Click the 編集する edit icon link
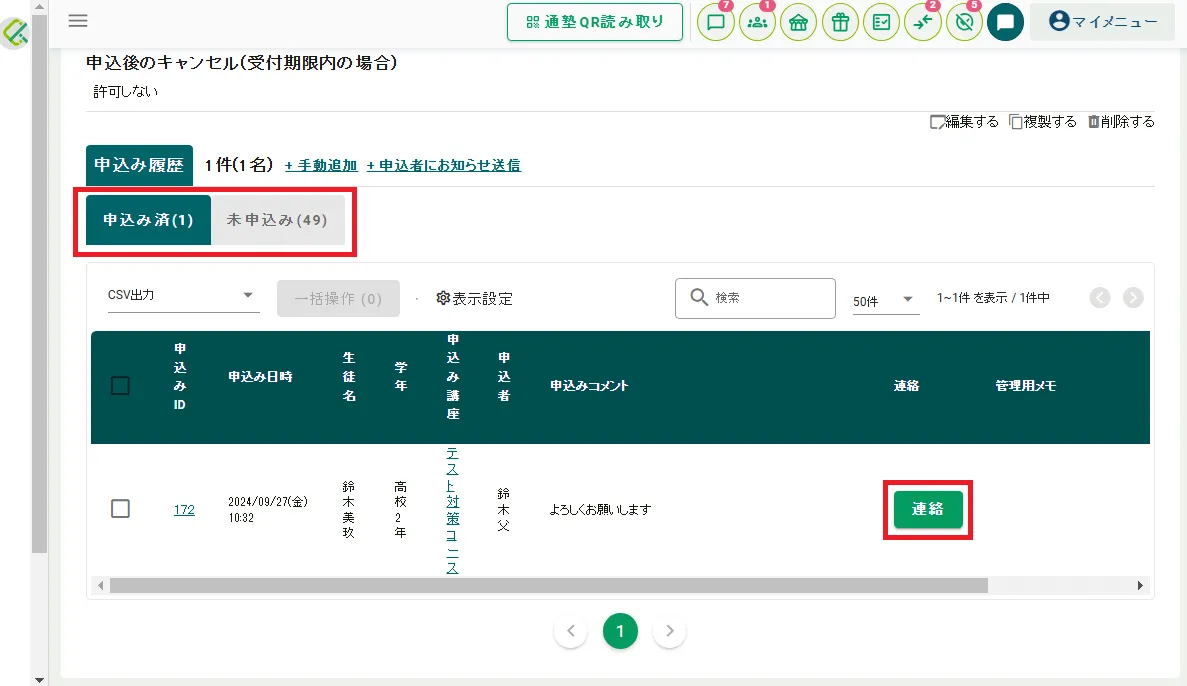 964,122
